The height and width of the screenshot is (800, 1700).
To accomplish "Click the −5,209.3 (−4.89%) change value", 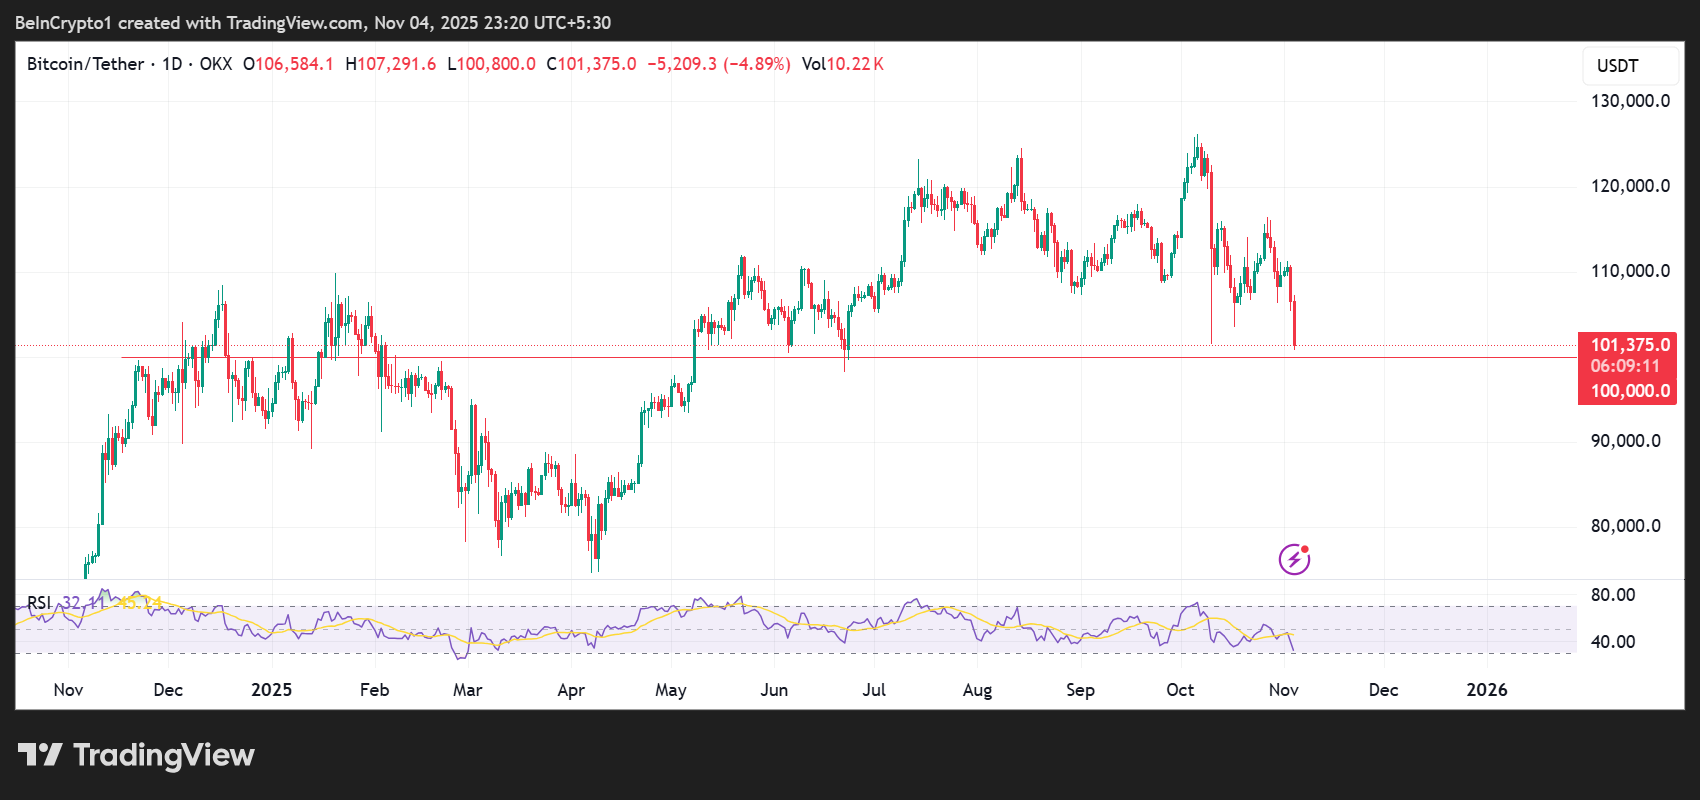I will (x=718, y=64).
